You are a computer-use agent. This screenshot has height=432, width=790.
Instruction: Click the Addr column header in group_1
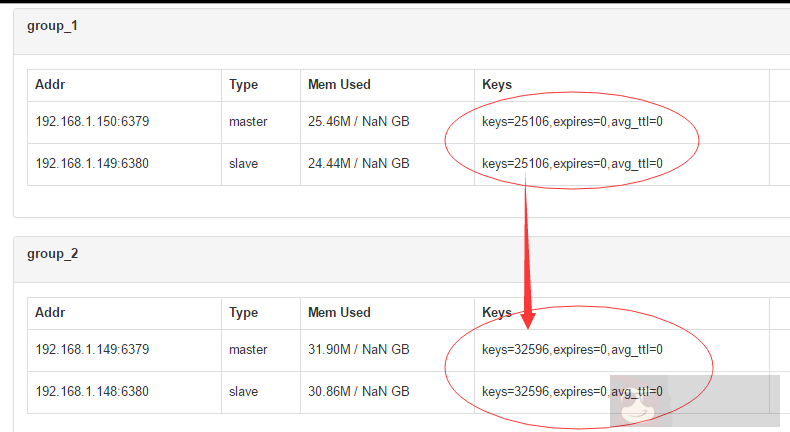(x=50, y=85)
